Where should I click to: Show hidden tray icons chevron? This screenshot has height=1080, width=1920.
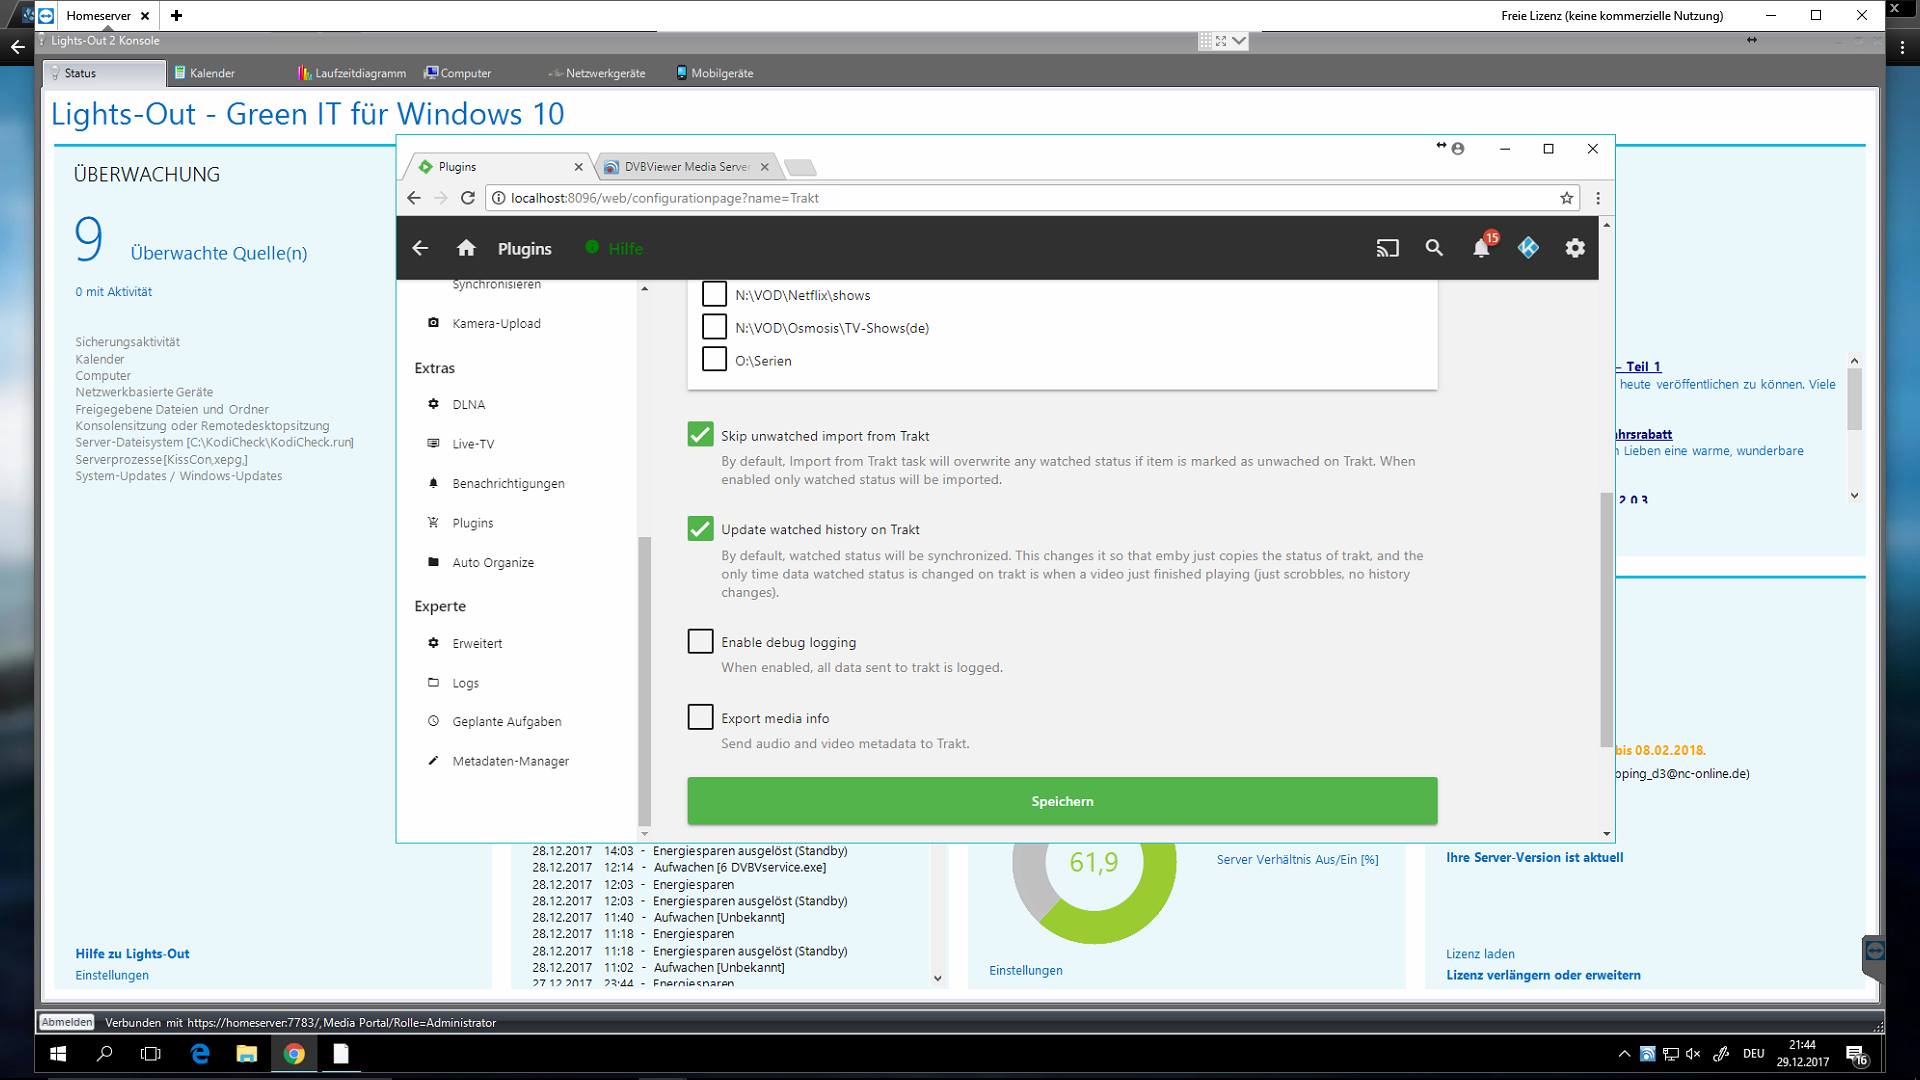[x=1624, y=1054]
